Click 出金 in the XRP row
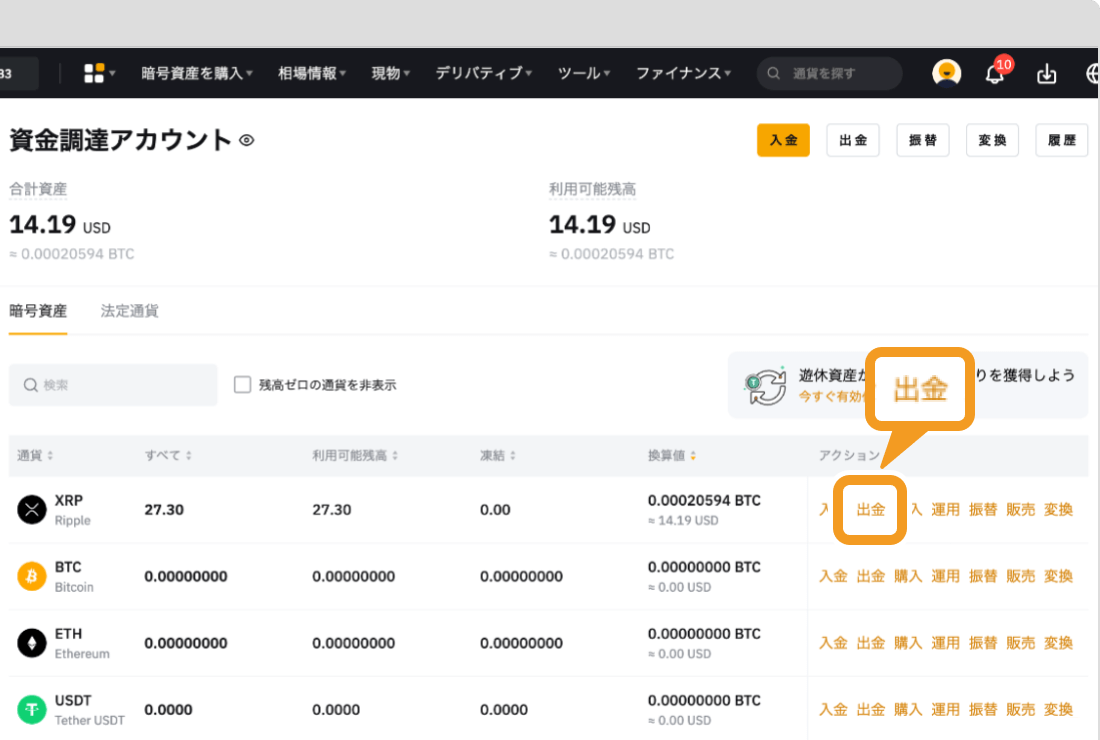 pos(871,510)
